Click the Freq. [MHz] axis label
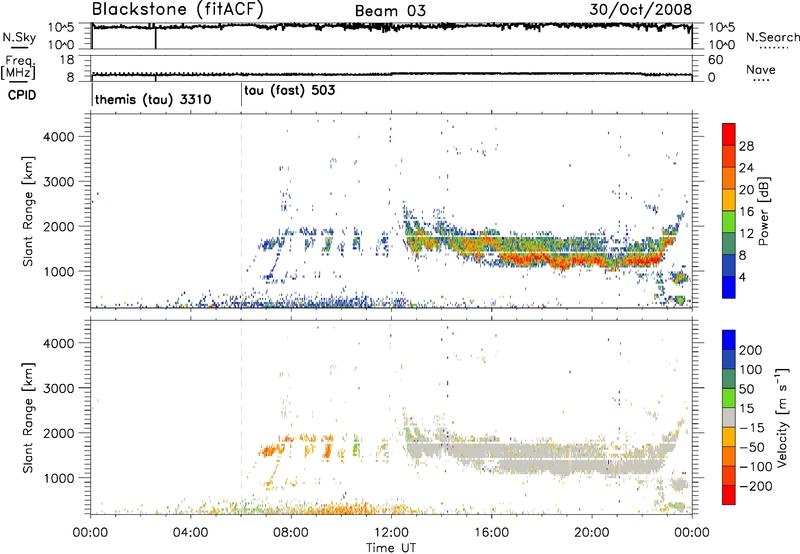 click(x=18, y=67)
